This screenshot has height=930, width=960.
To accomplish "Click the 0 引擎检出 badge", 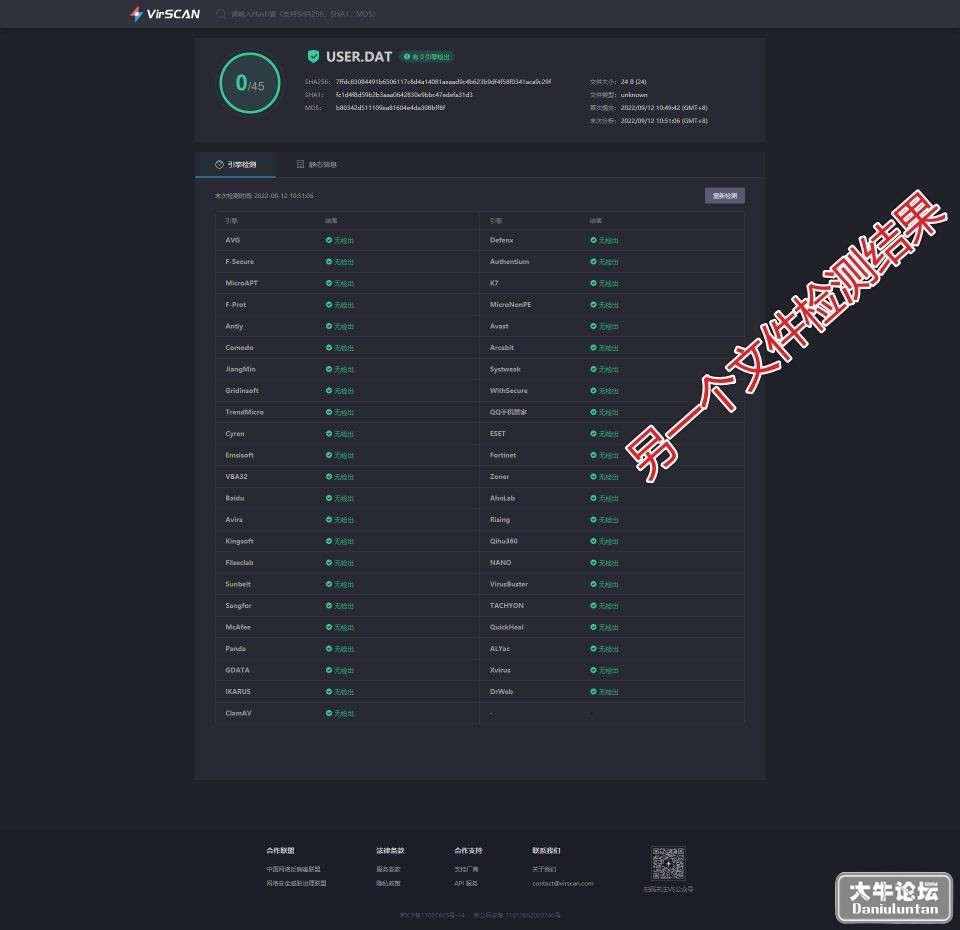I will pos(427,57).
